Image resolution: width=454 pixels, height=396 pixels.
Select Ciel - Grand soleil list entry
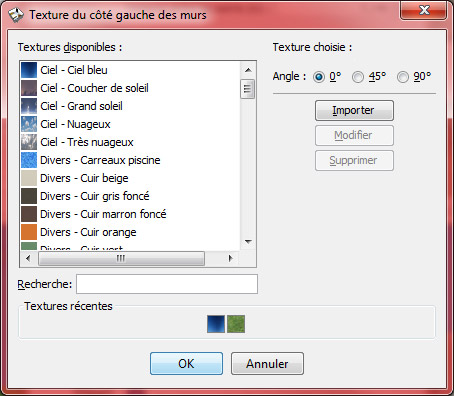click(81, 106)
